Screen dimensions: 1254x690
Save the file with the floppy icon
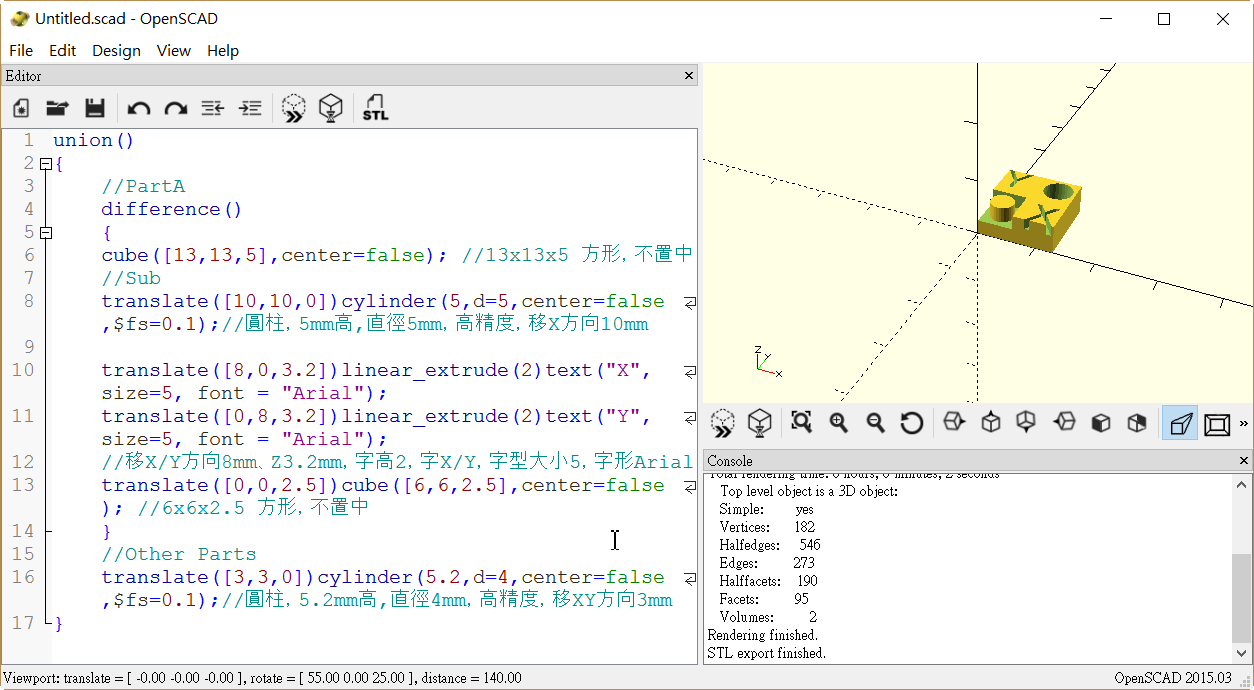click(95, 108)
